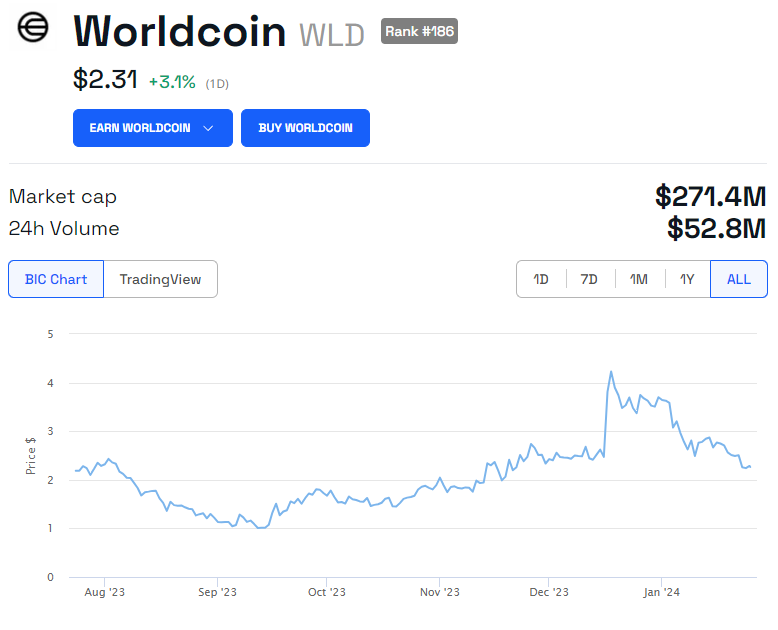The height and width of the screenshot is (630, 778).
Task: Click the WLD ticker symbol
Action: tap(331, 35)
